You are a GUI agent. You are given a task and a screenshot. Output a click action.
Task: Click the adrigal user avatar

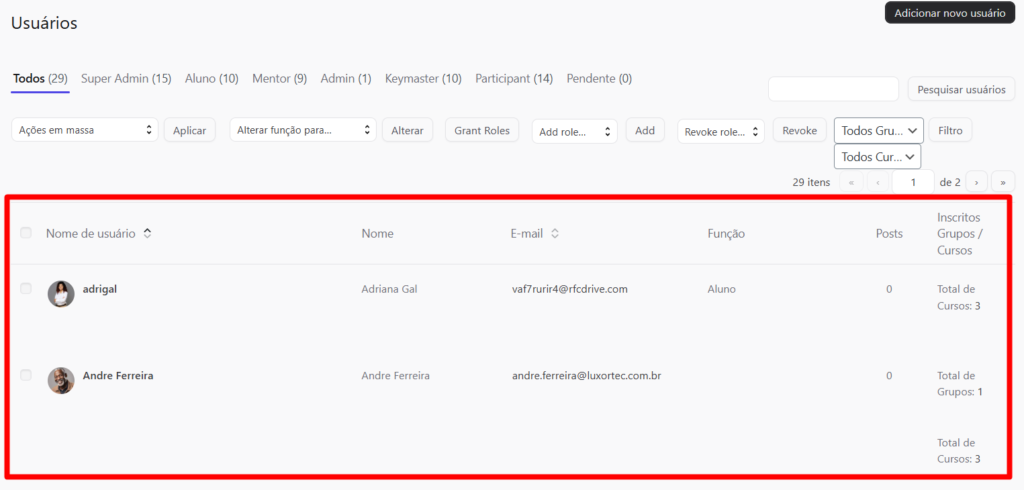pos(61,293)
